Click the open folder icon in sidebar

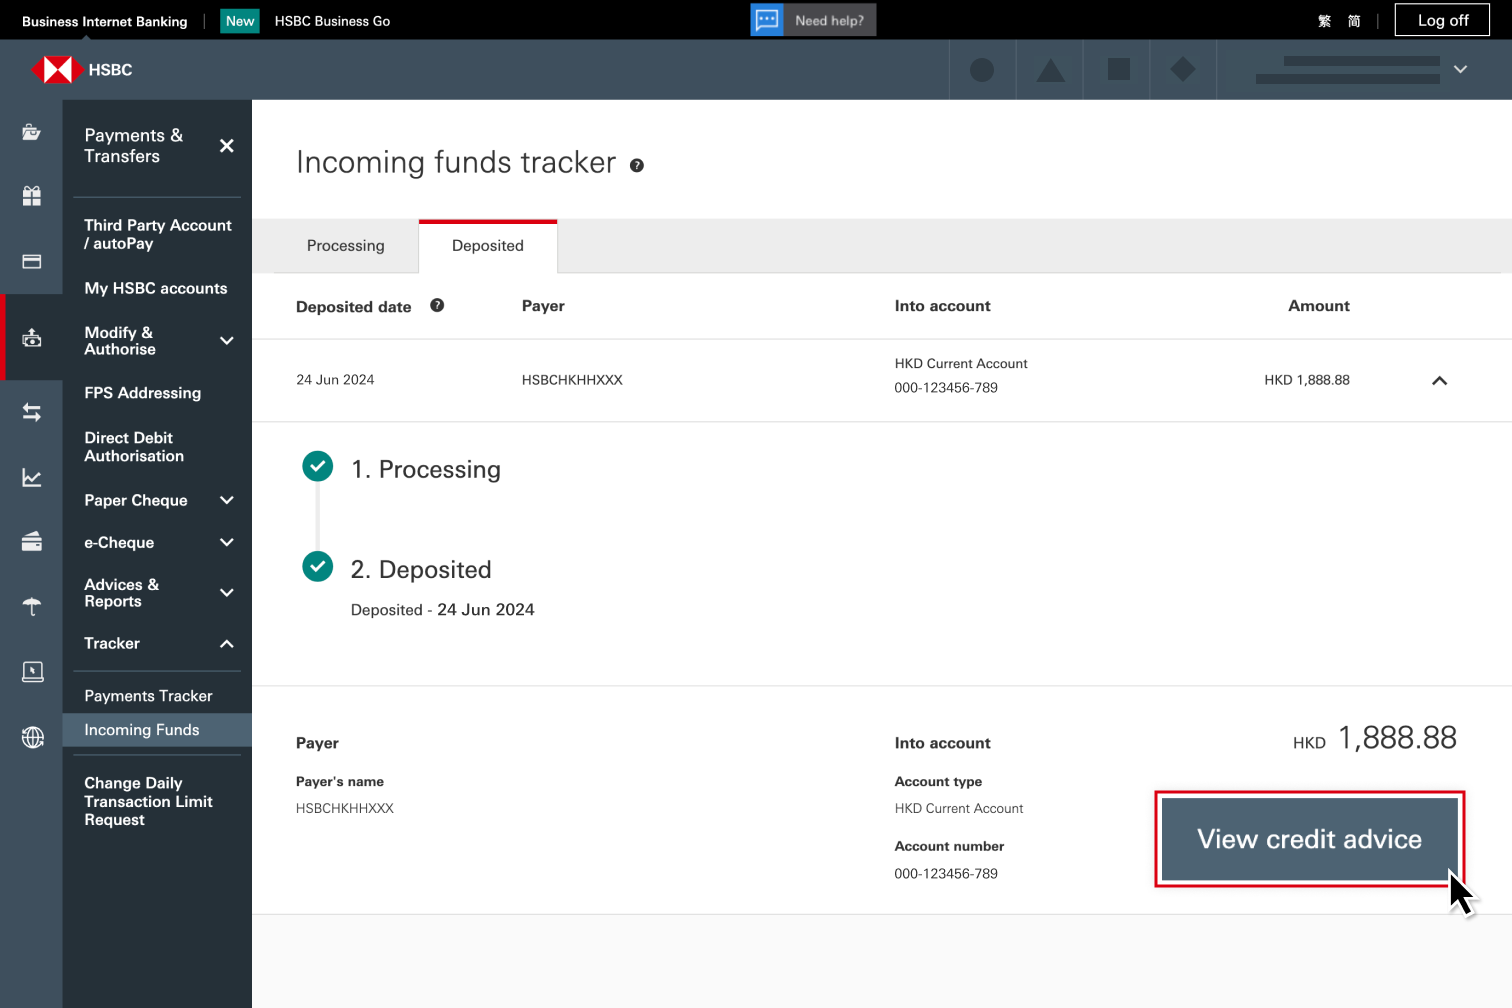(x=32, y=132)
